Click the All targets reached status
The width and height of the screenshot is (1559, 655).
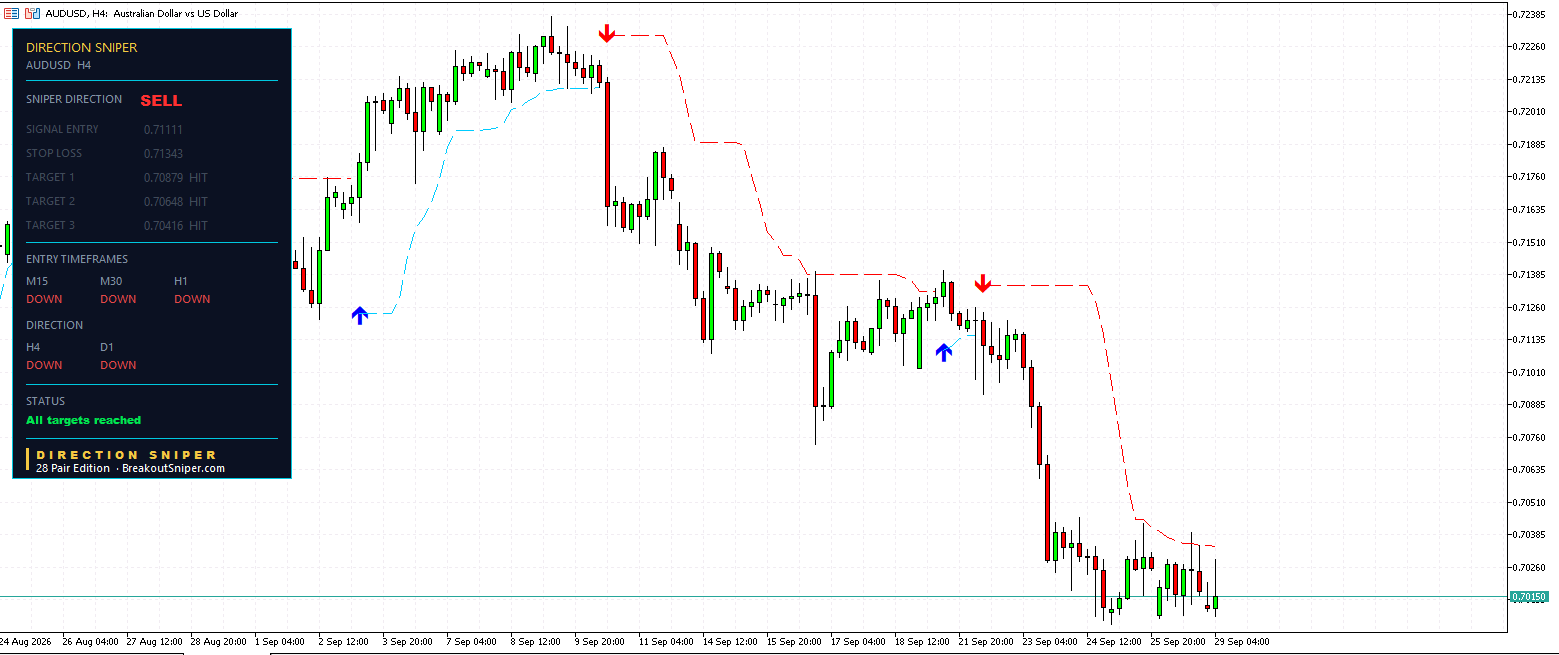click(84, 420)
